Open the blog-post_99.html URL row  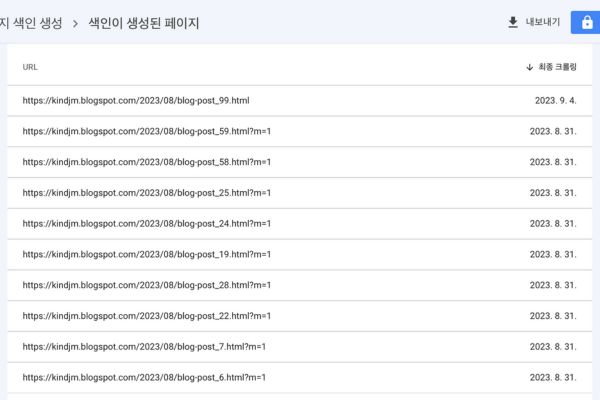pyautogui.click(x=136, y=101)
